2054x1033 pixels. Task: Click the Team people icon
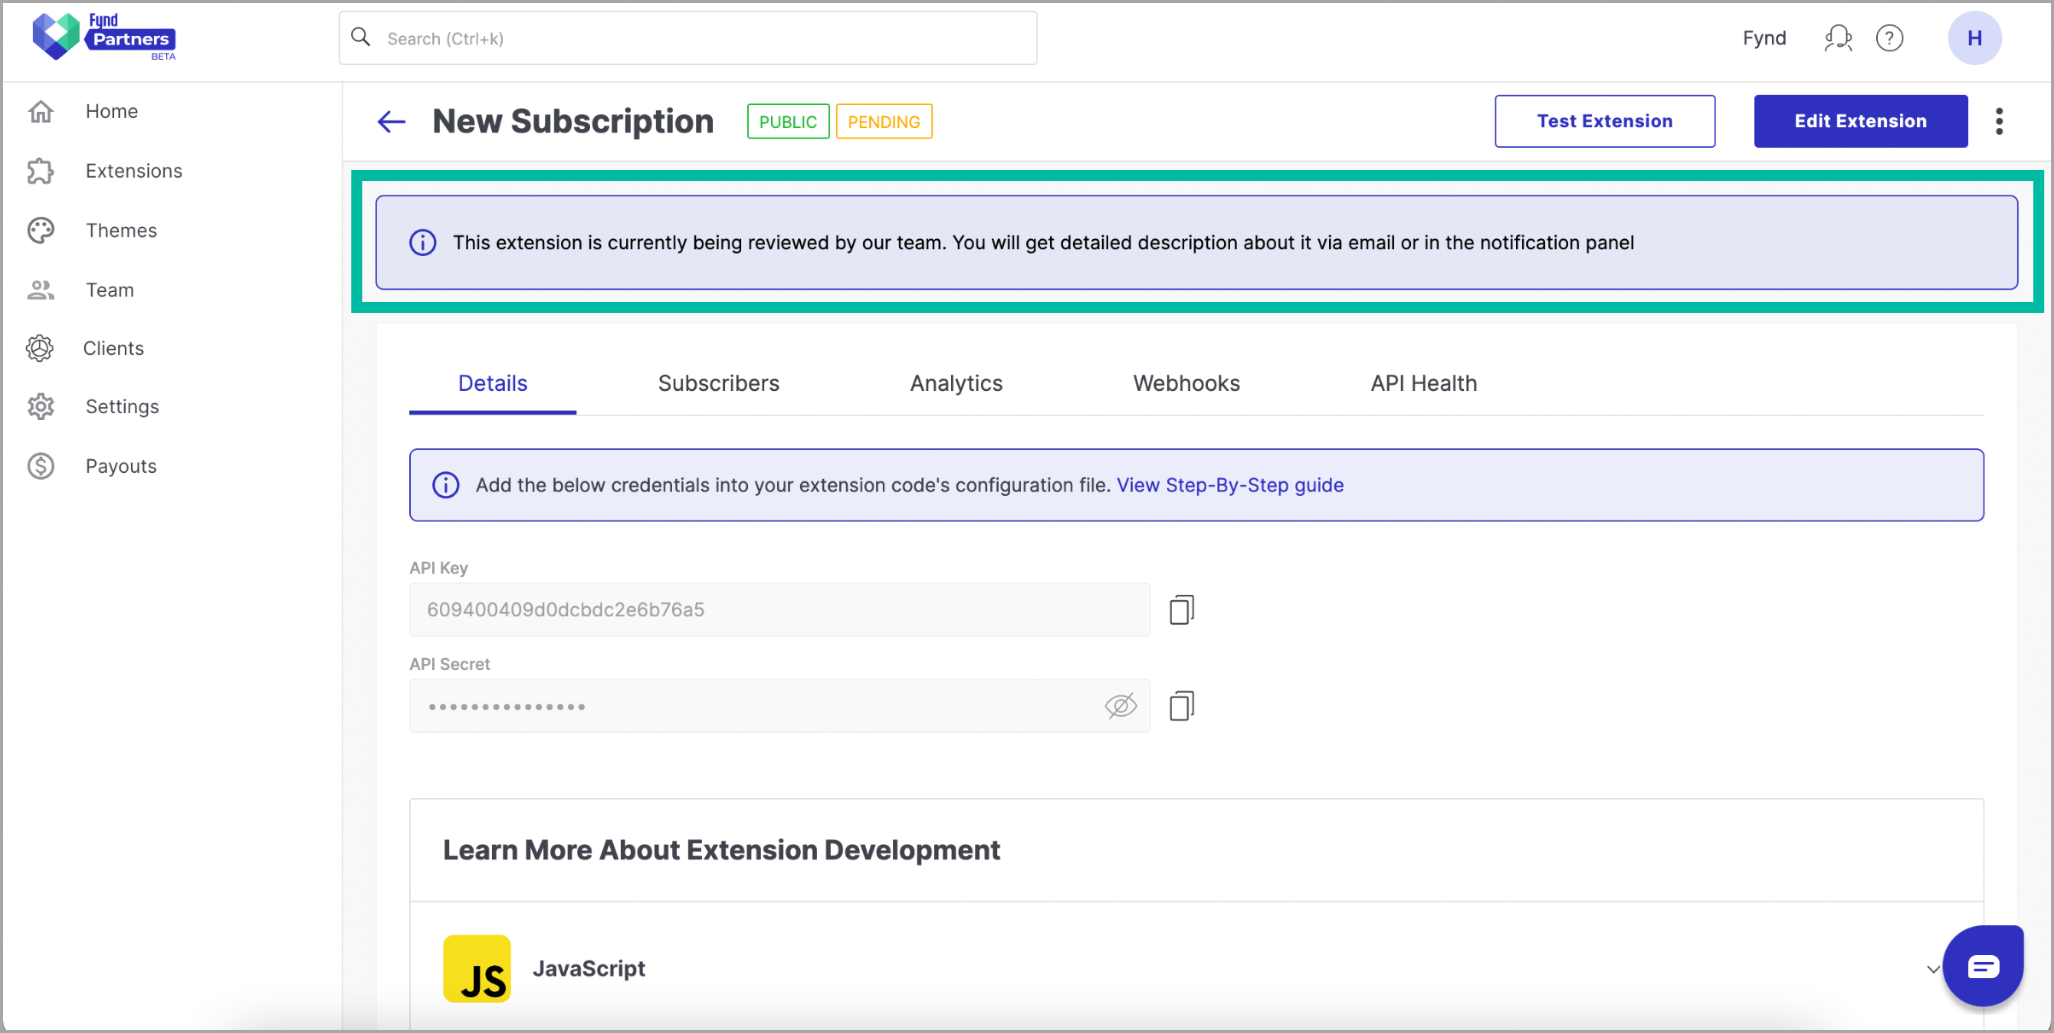pyautogui.click(x=41, y=290)
